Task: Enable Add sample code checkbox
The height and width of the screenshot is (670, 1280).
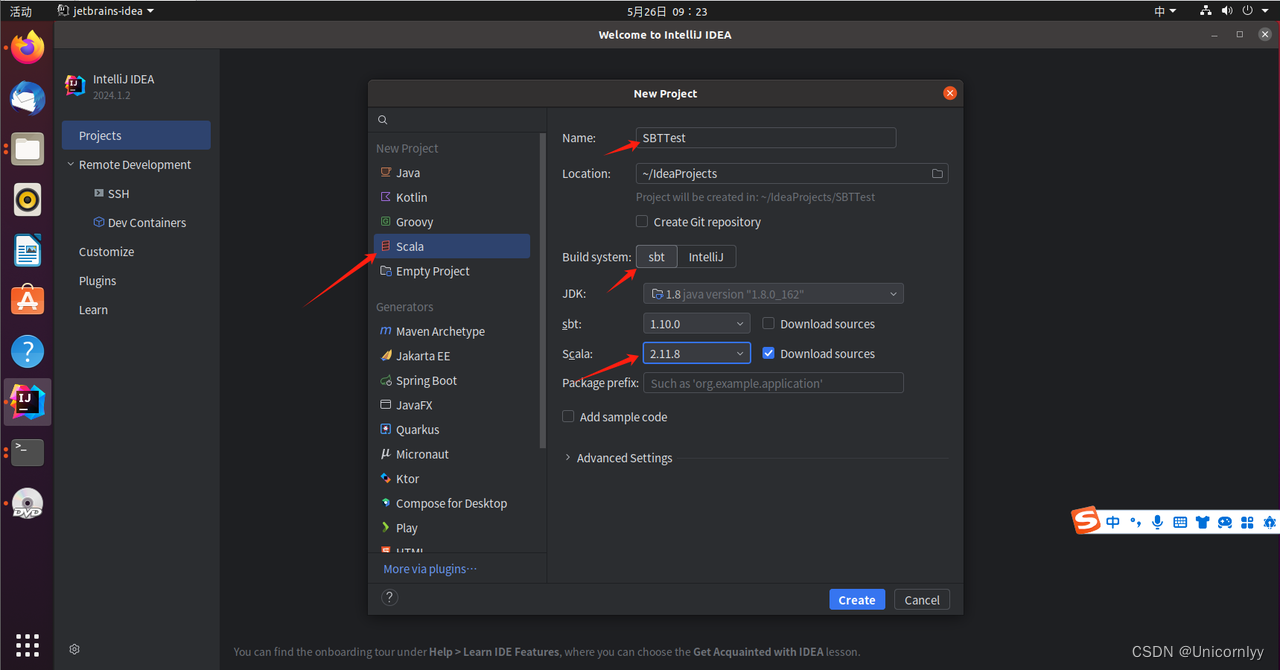Action: click(x=568, y=416)
